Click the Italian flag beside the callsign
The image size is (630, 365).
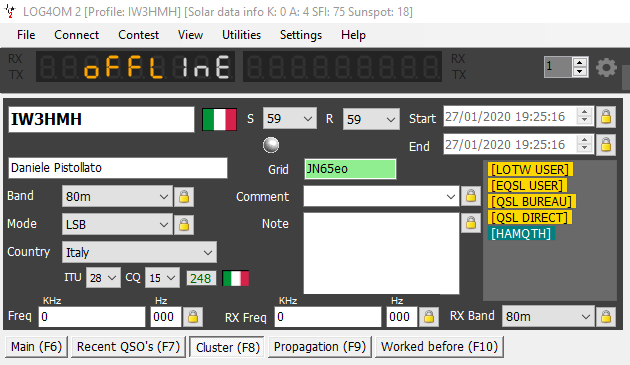click(x=219, y=119)
